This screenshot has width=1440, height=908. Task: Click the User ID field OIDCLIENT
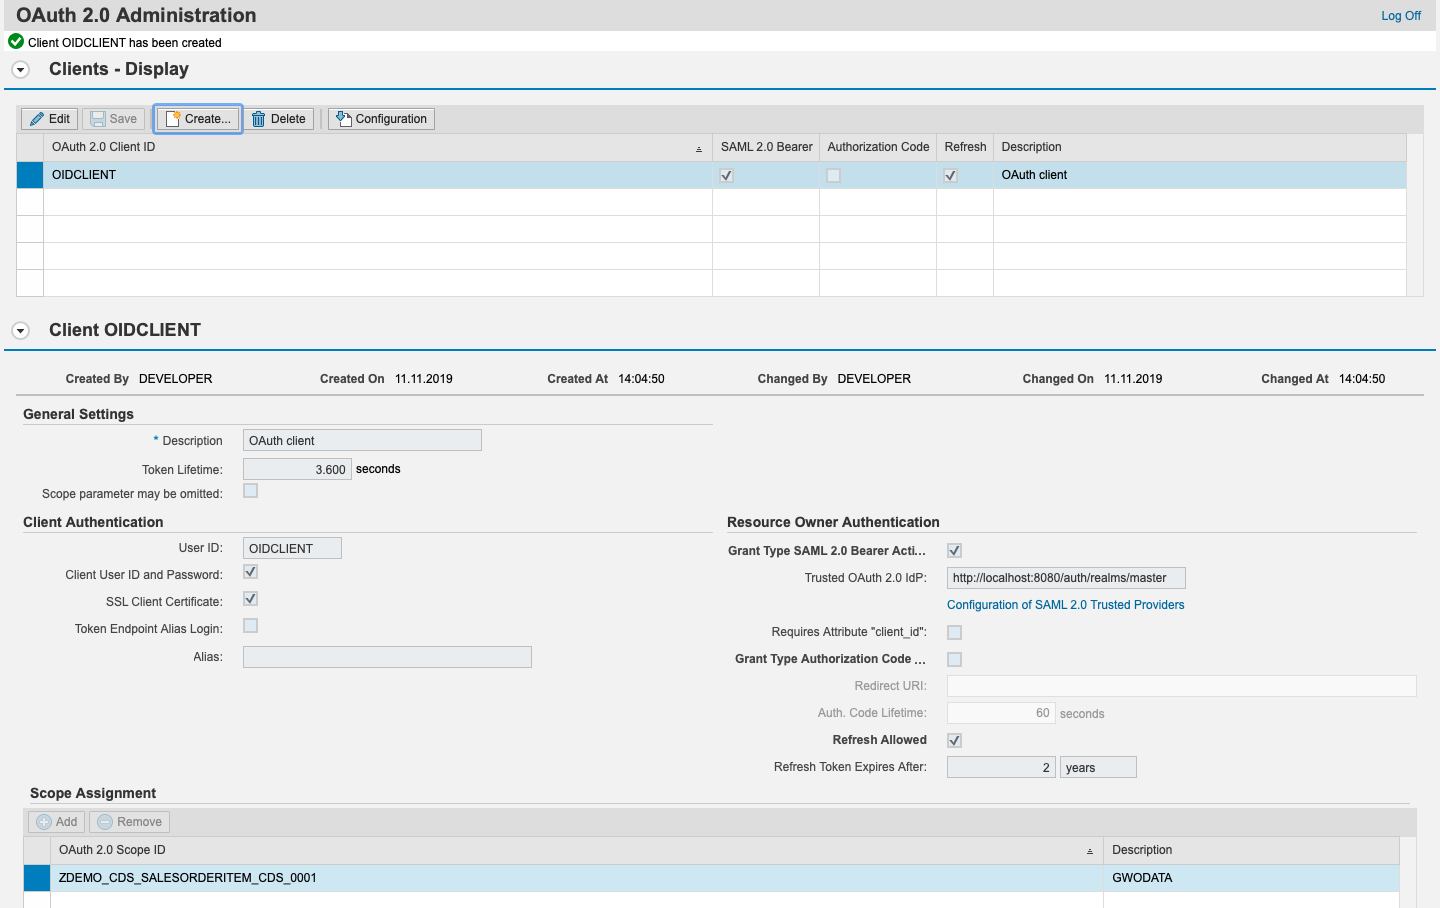click(292, 548)
